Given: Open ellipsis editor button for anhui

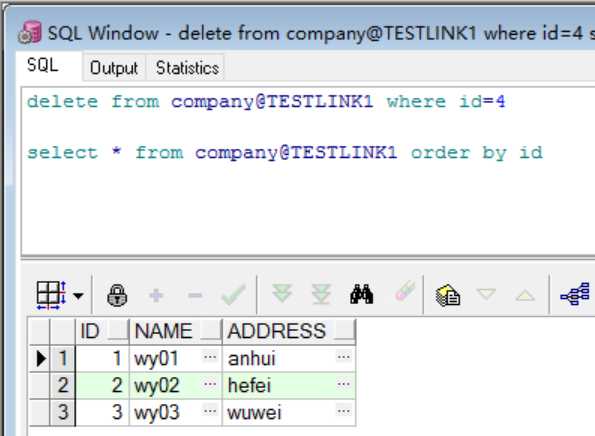Looking at the screenshot, I should (x=344, y=357).
